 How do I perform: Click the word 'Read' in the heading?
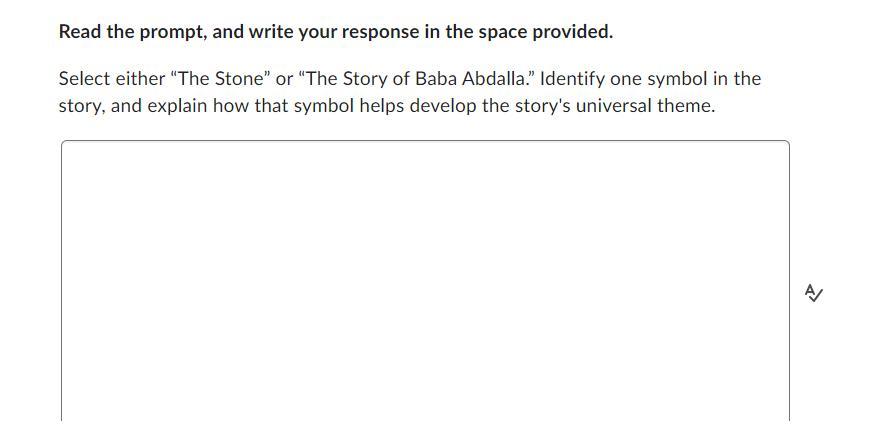pyautogui.click(x=80, y=31)
